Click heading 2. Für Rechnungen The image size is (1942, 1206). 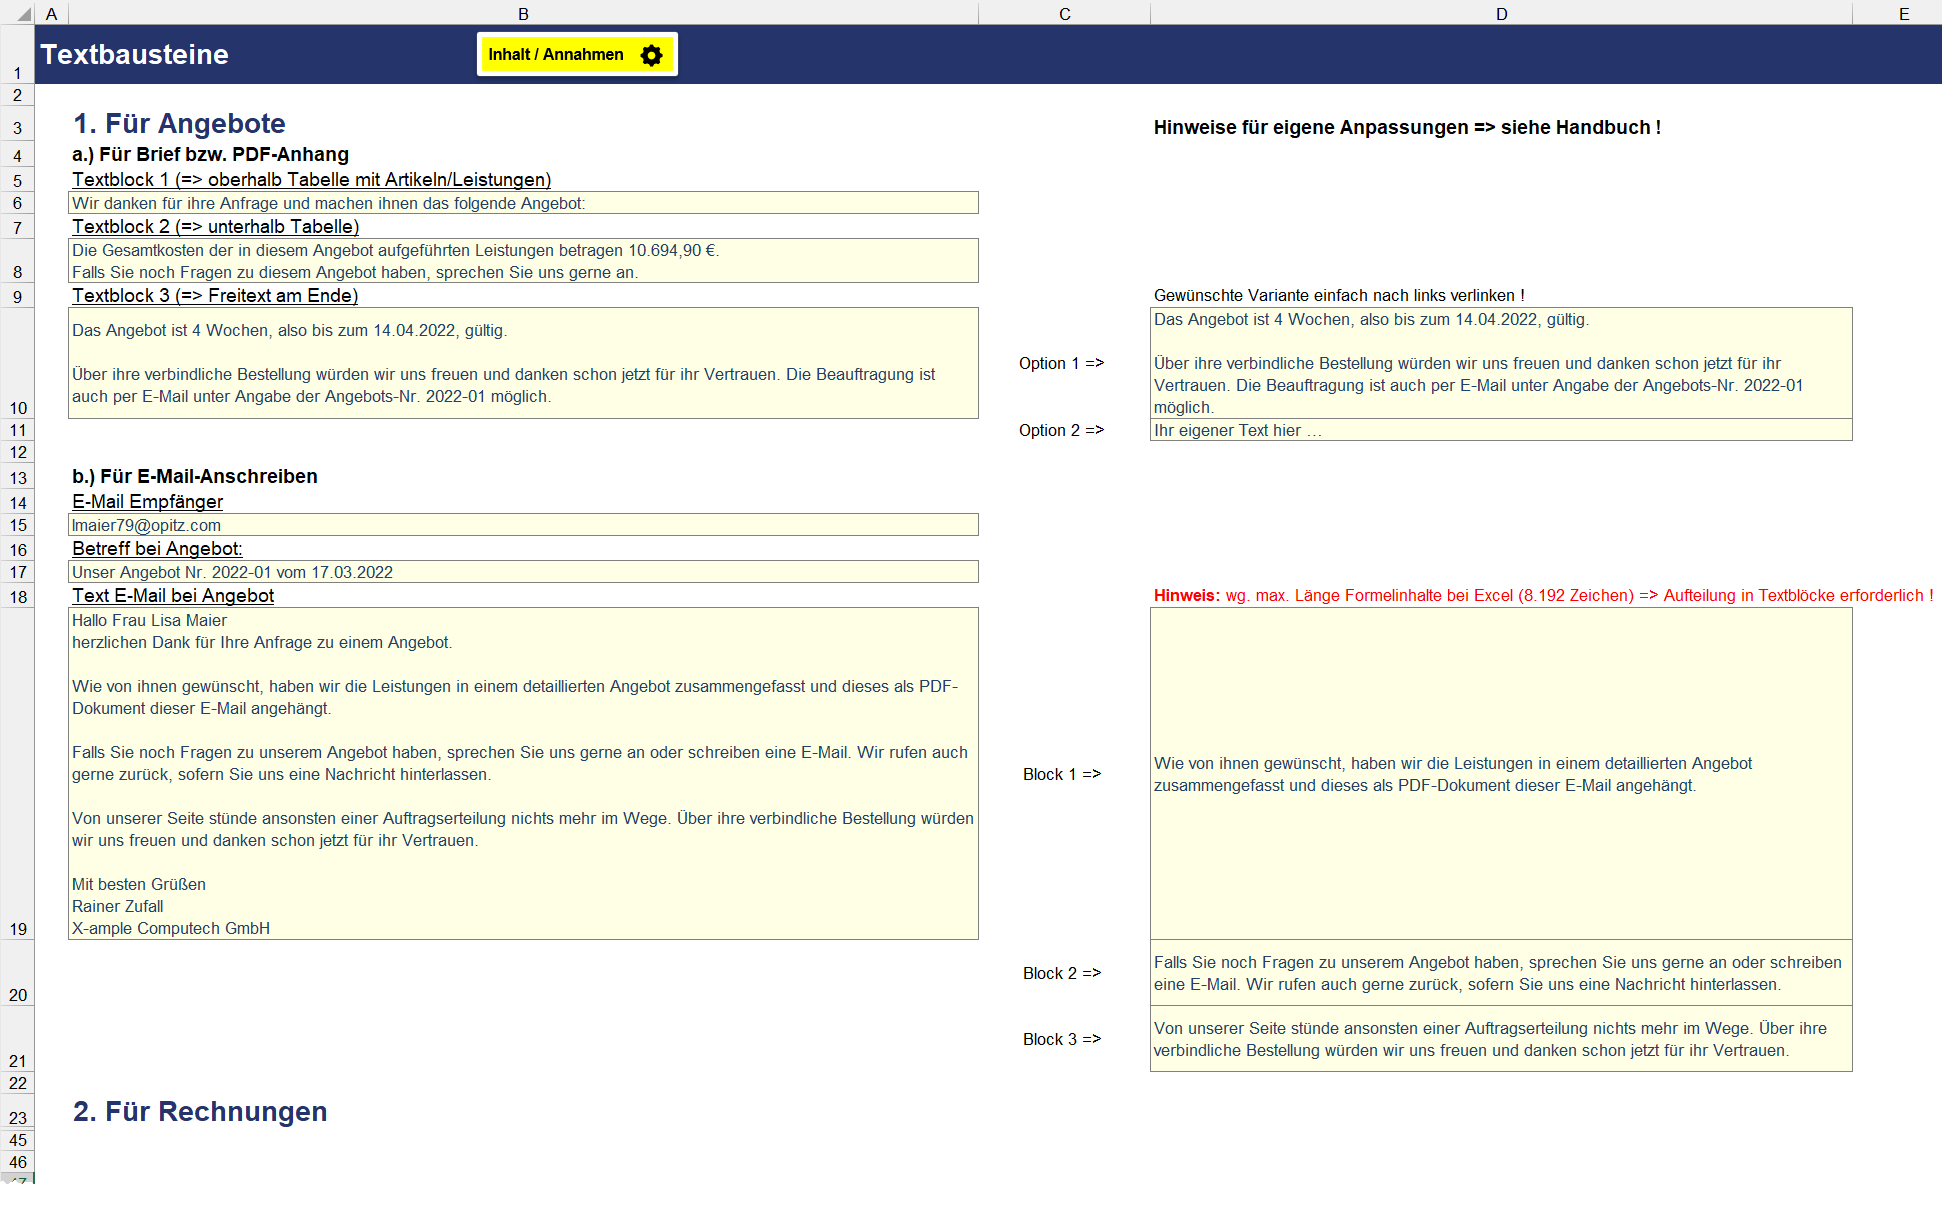coord(200,1111)
